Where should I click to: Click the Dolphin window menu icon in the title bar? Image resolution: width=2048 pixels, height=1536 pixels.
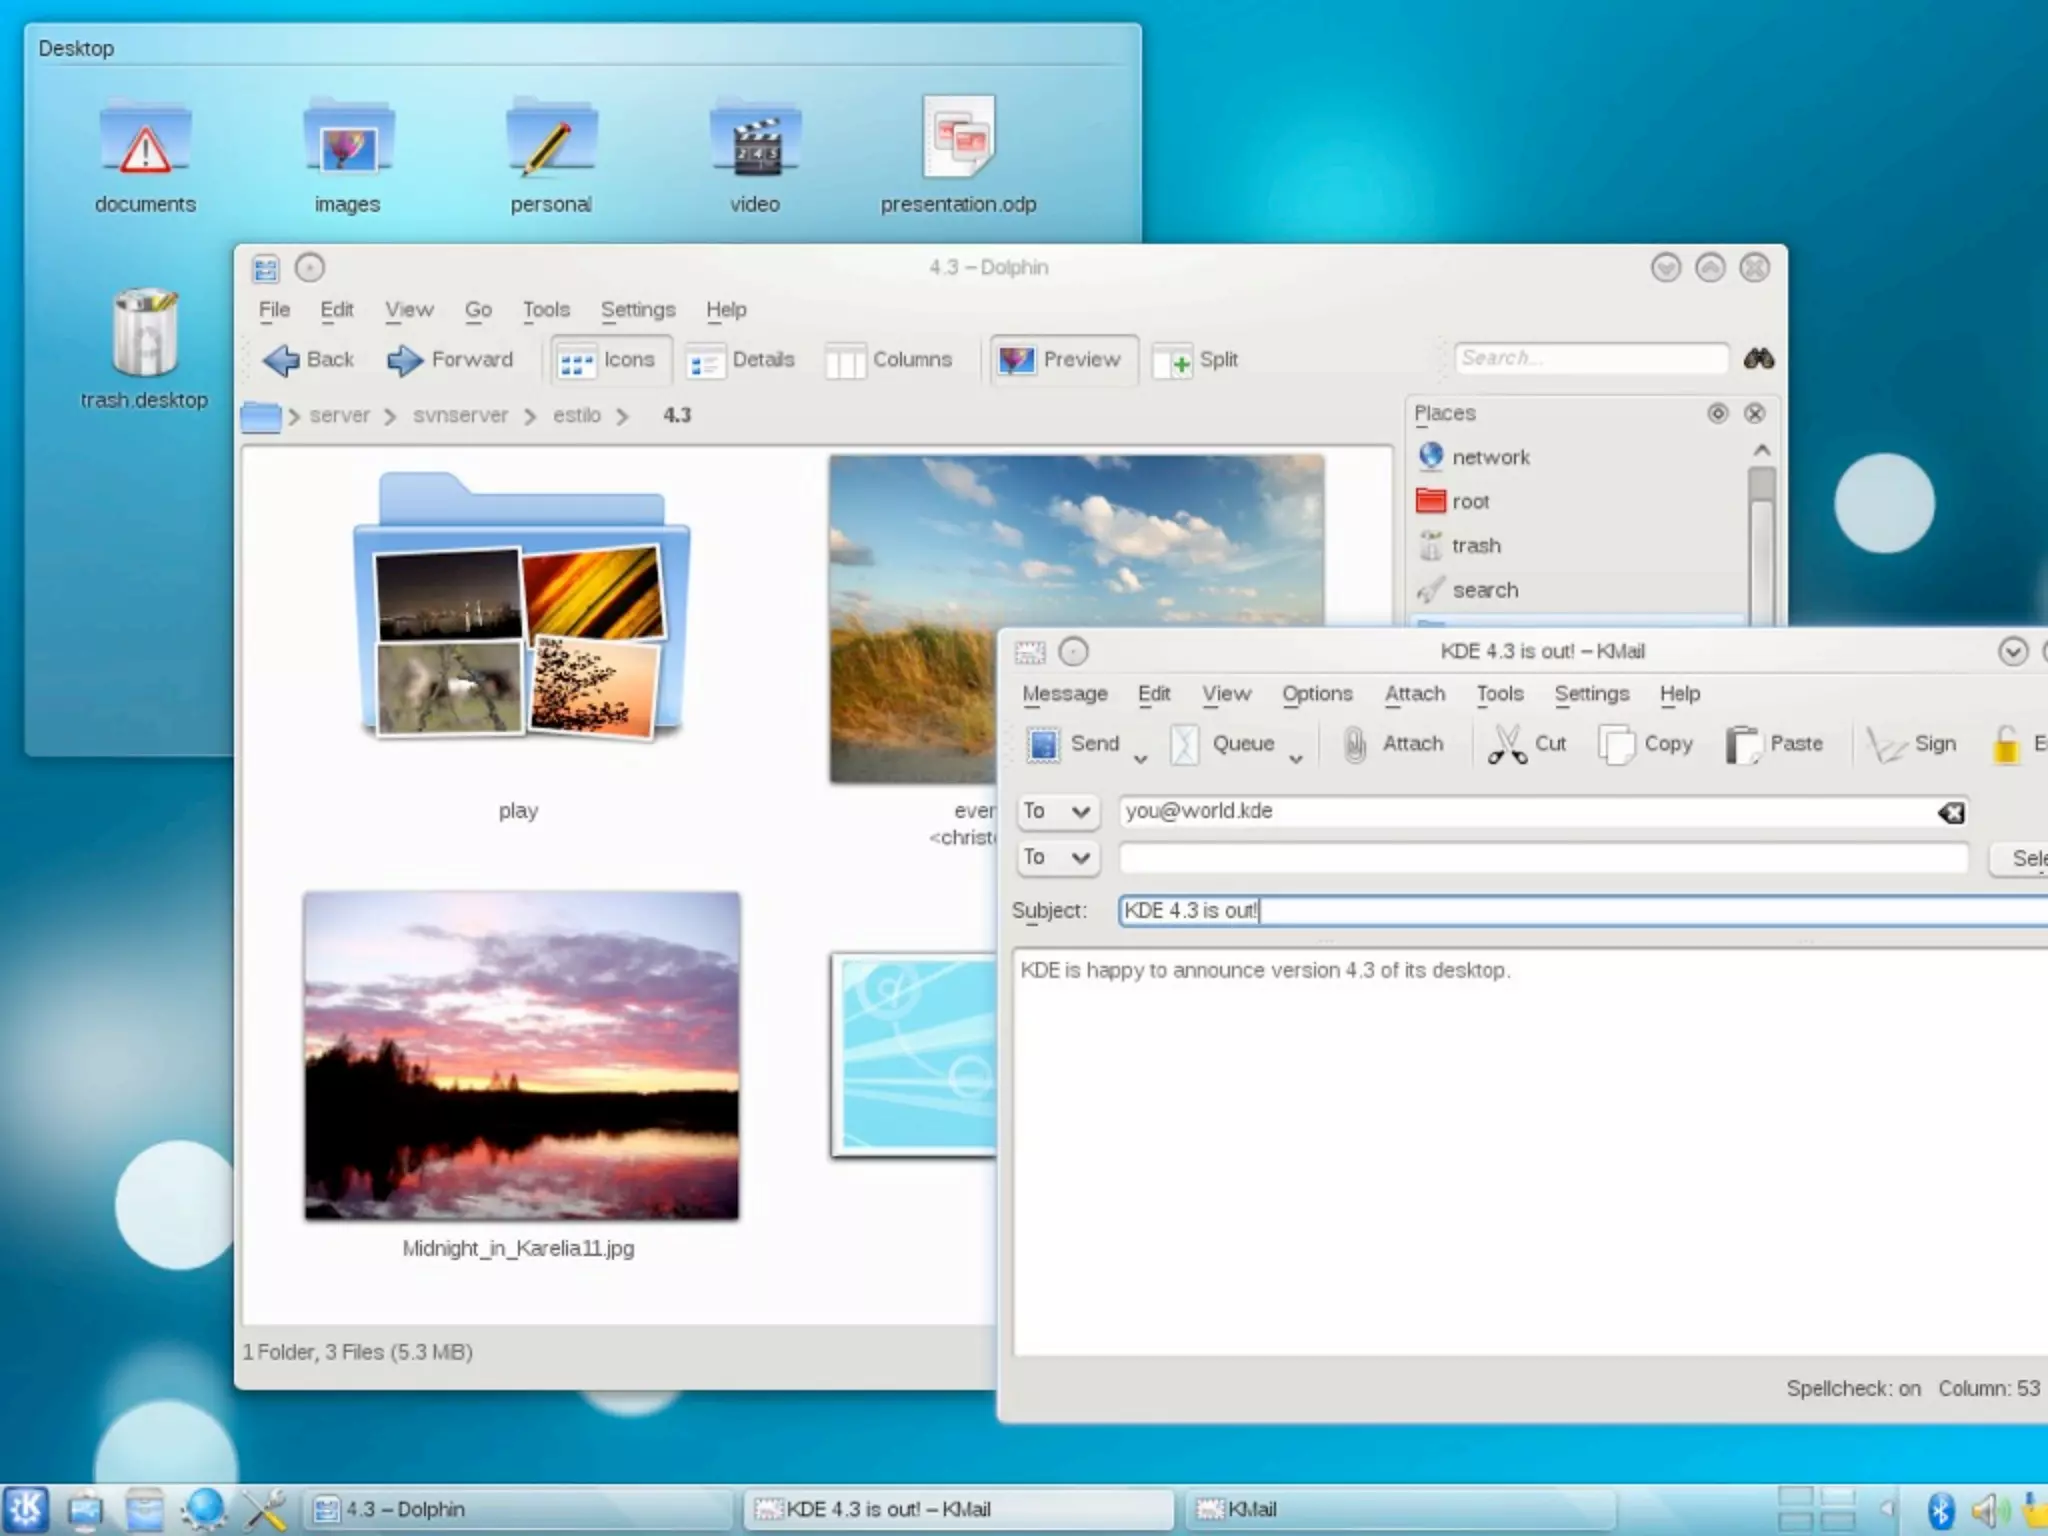(266, 268)
